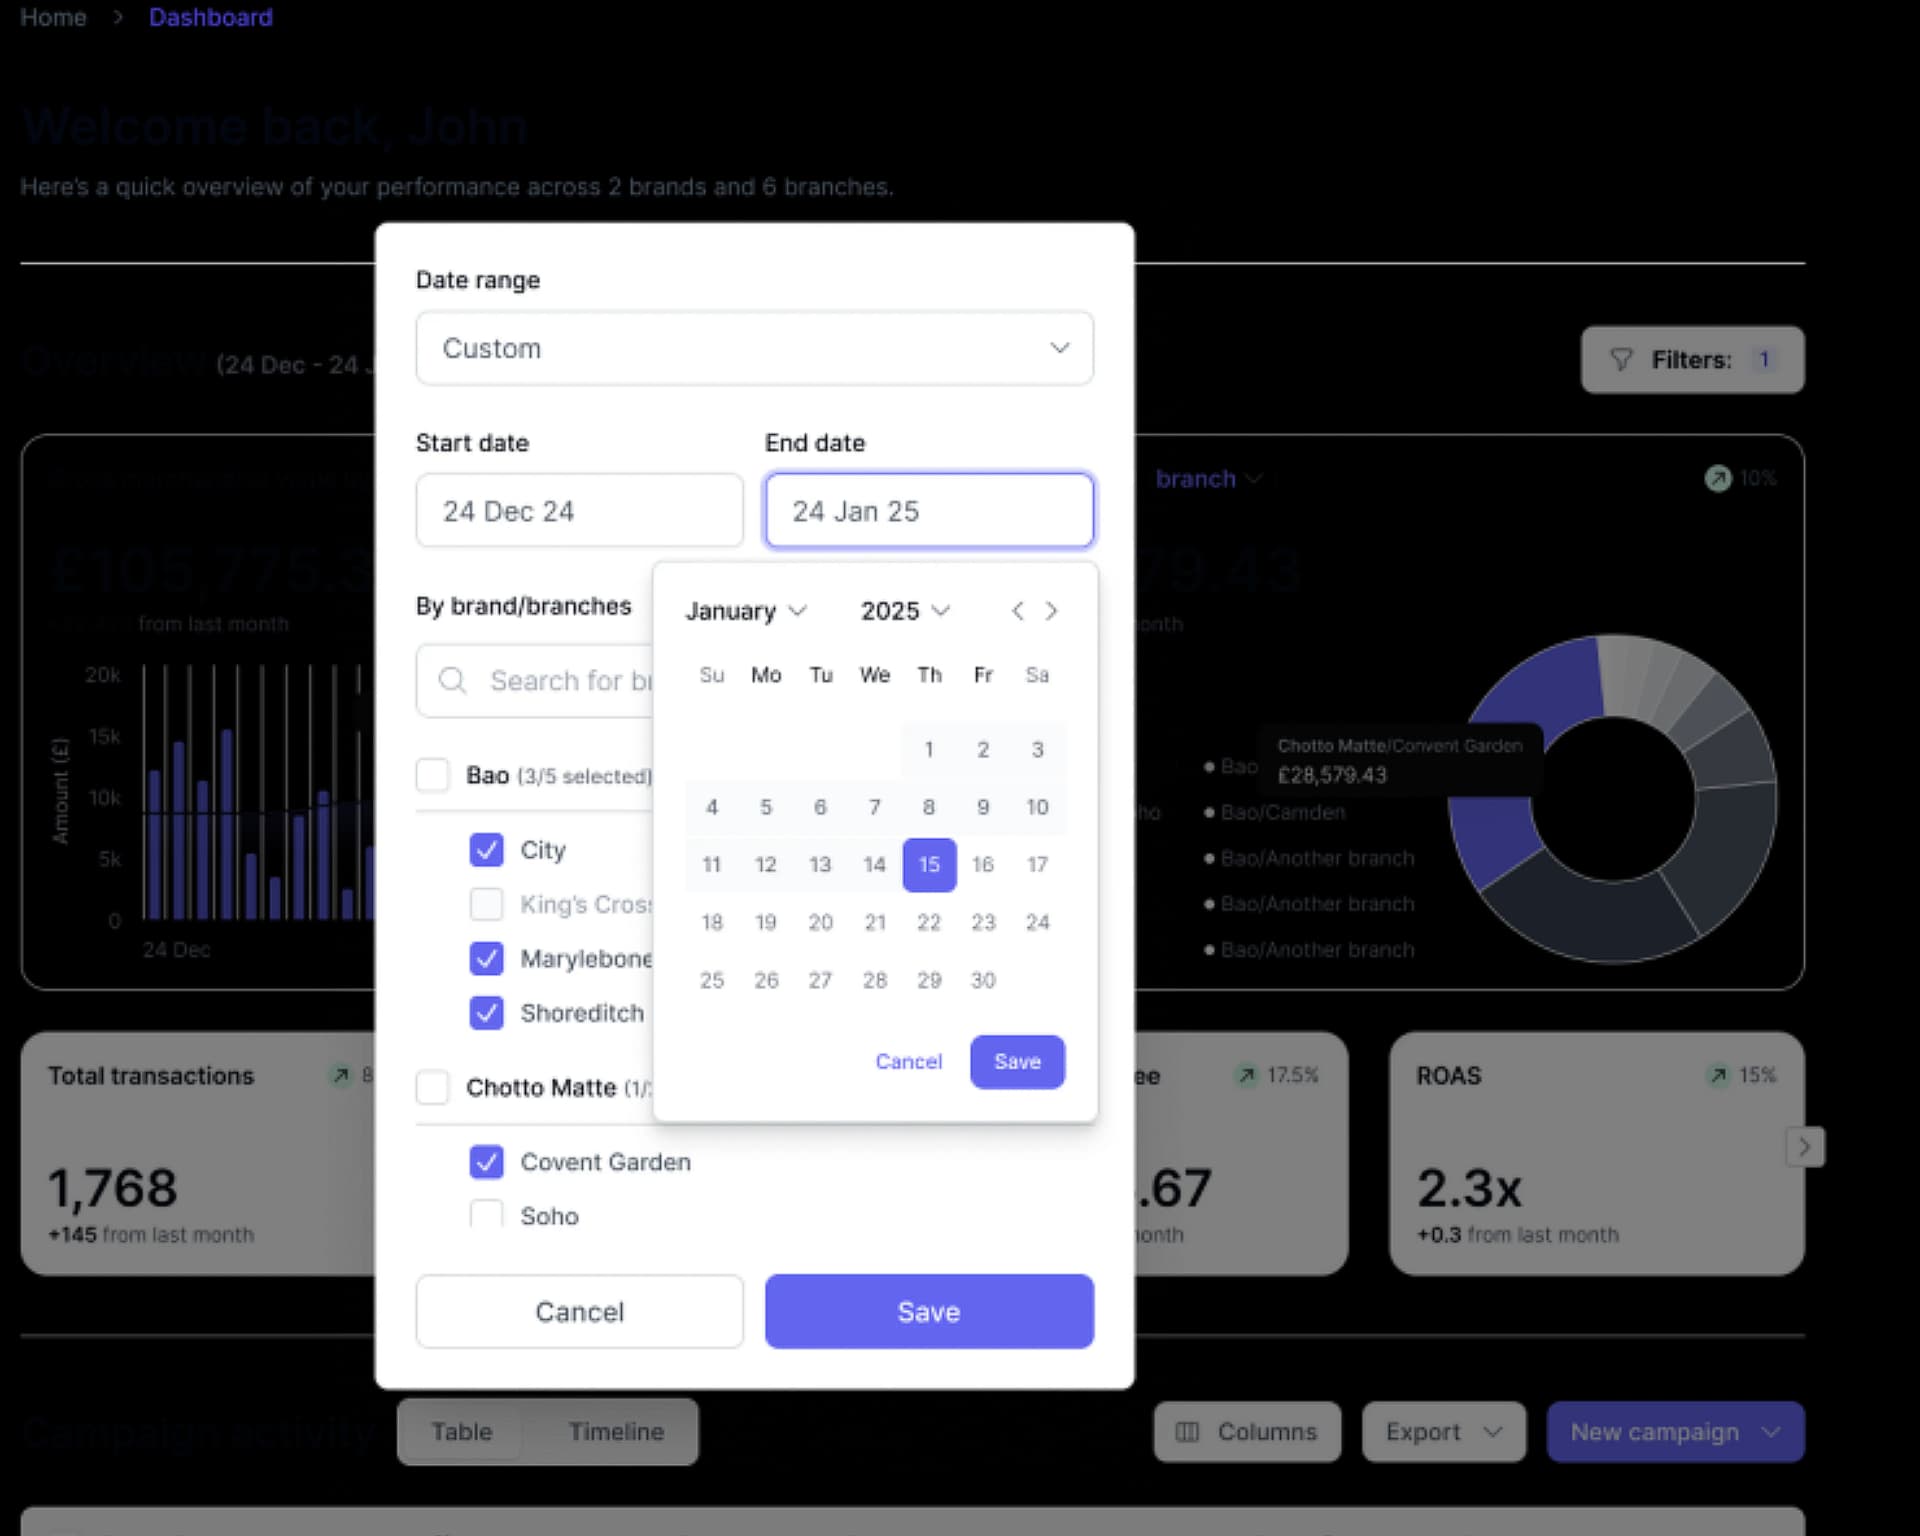Screen dimensions: 1920x1536
Task: Enable the Soho branch checkbox
Action: click(x=486, y=1215)
